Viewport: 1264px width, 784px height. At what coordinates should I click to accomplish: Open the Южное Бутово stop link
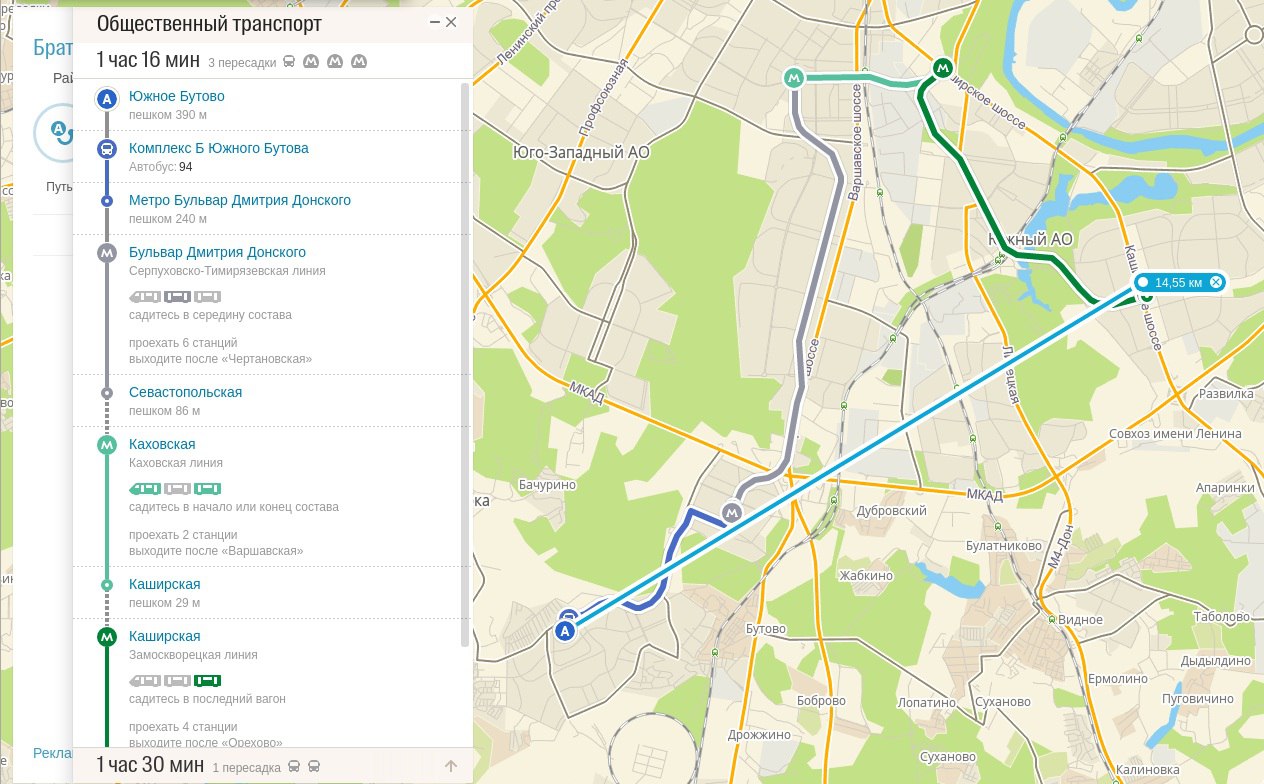pyautogui.click(x=176, y=97)
